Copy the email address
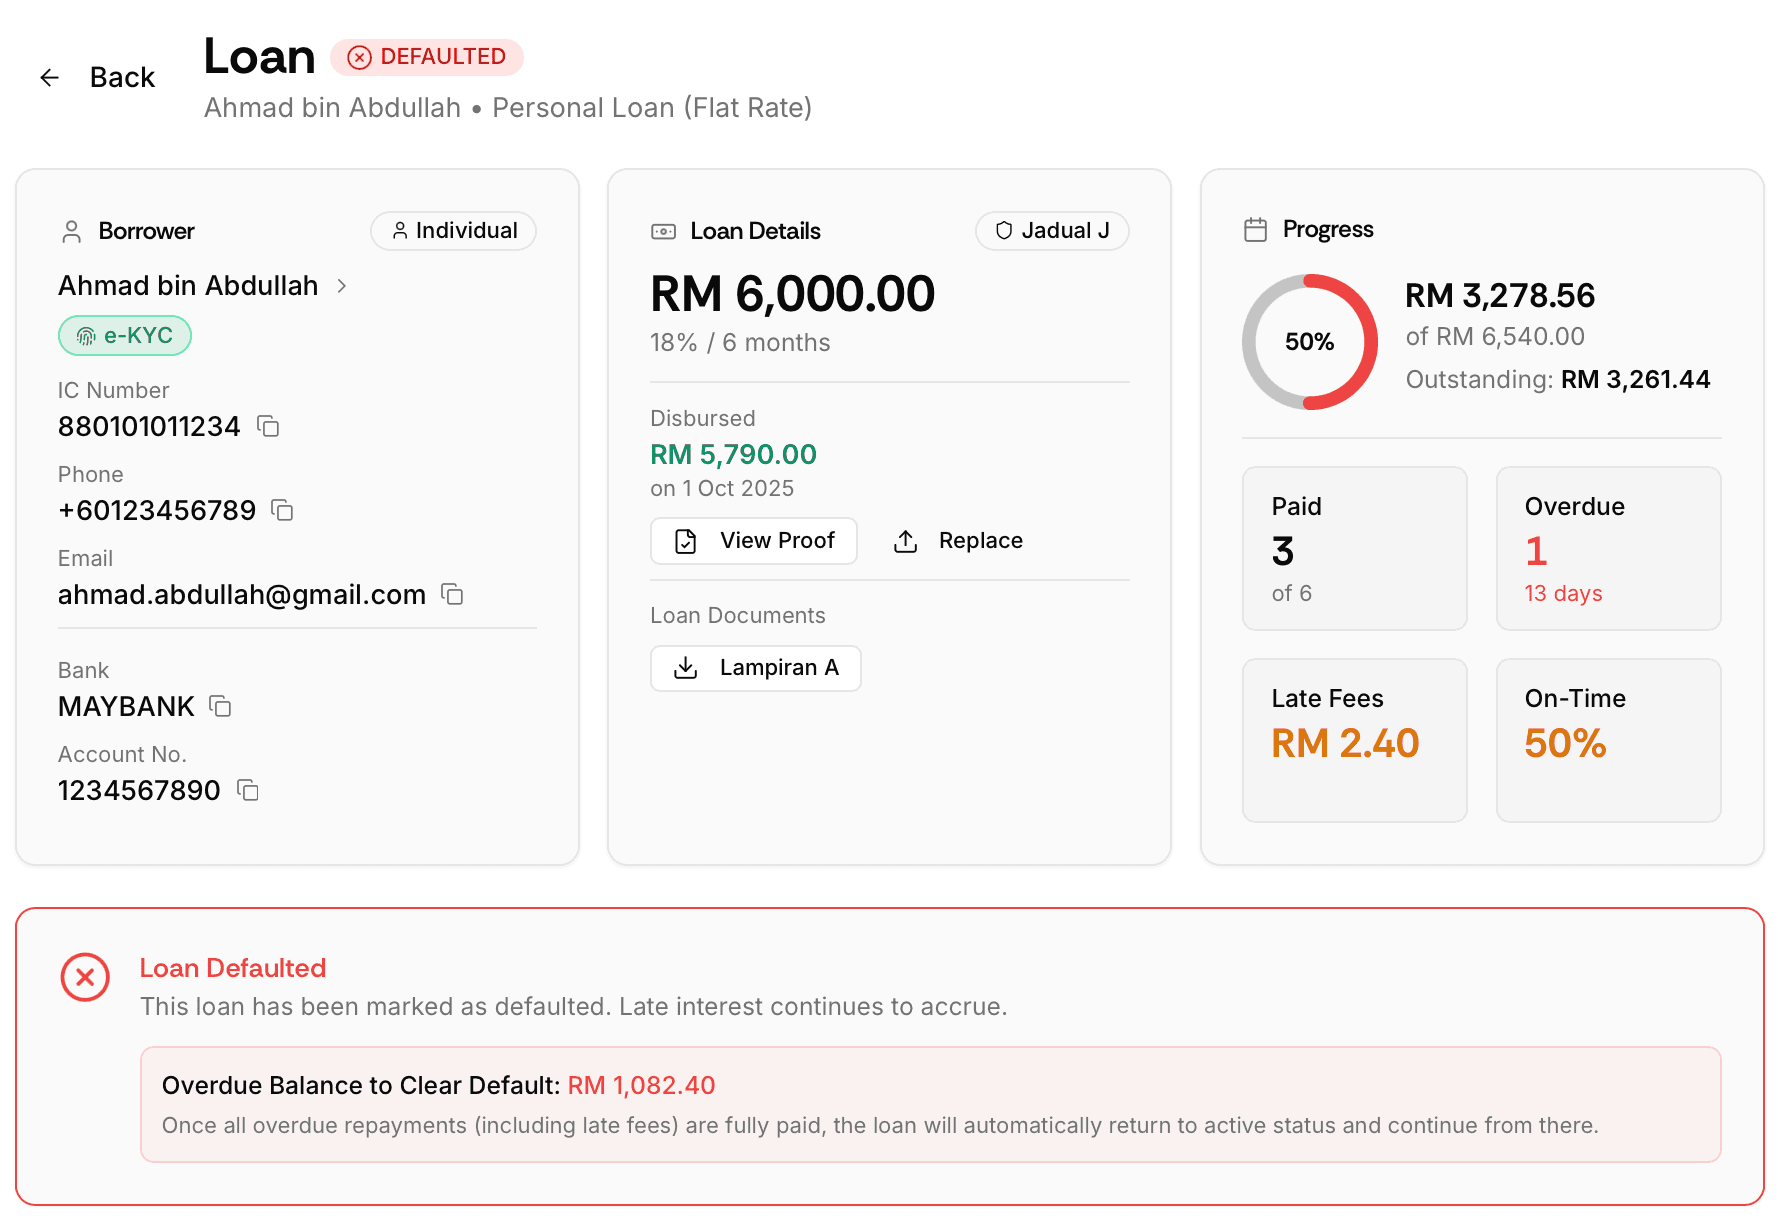Screen dimensions: 1778x1220 451,594
